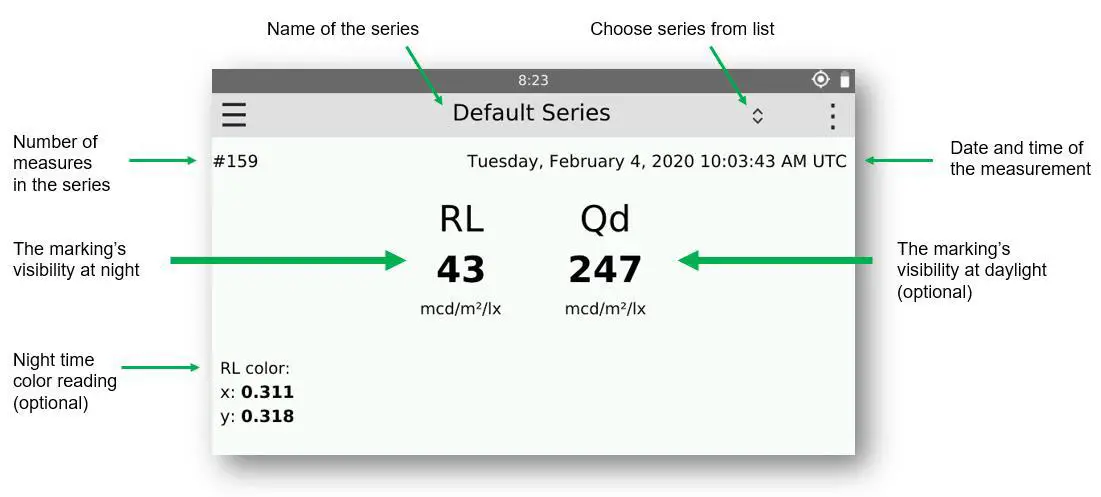Screen dimensions: 1101x497
Task: Click the "Choose series from list" annotation
Action: point(682,29)
